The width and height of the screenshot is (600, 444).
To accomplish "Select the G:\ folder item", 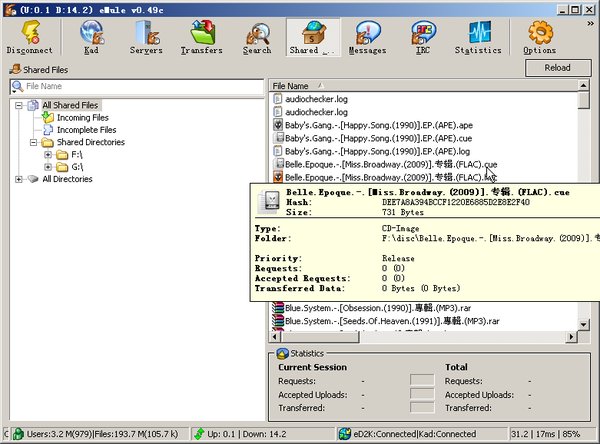I will (x=77, y=167).
